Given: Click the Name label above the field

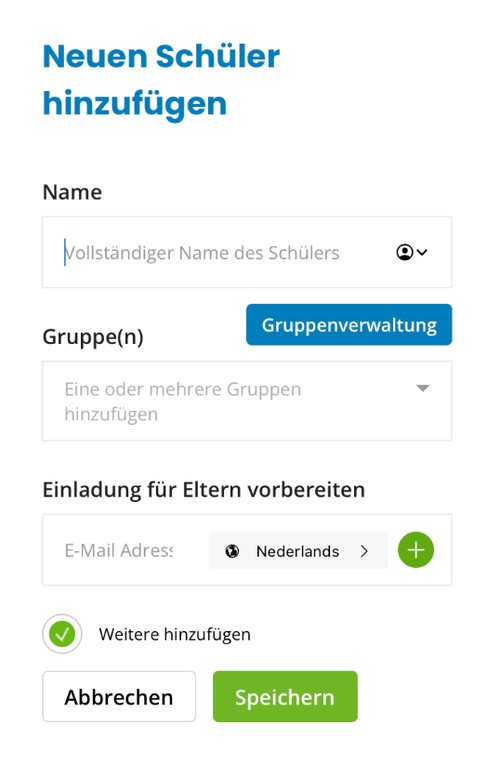Looking at the screenshot, I should pyautogui.click(x=72, y=192).
